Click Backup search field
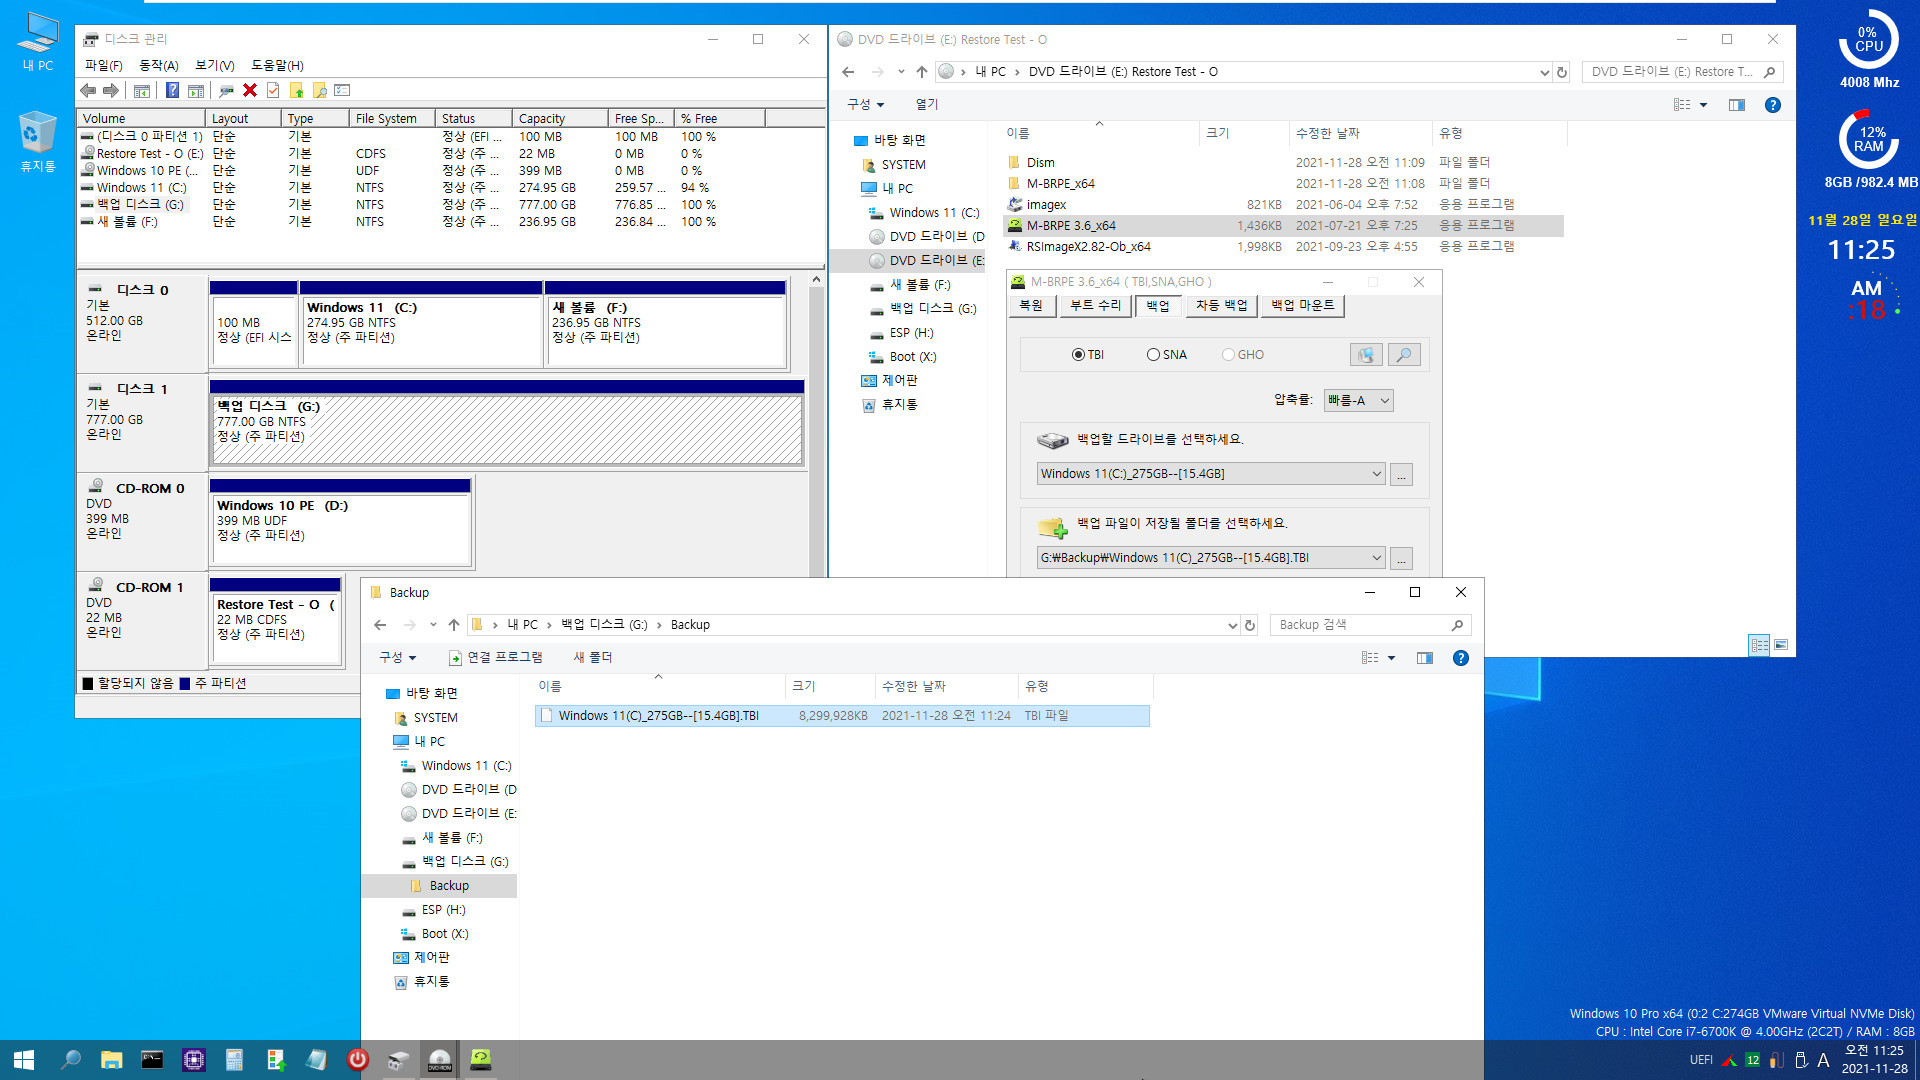This screenshot has height=1080, width=1920. pyautogui.click(x=1370, y=625)
